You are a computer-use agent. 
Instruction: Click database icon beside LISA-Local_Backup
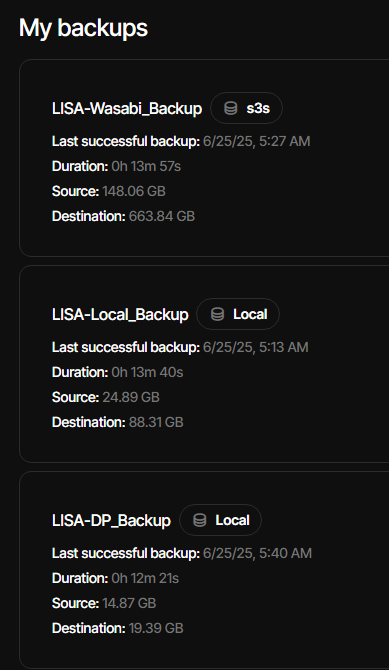click(217, 314)
